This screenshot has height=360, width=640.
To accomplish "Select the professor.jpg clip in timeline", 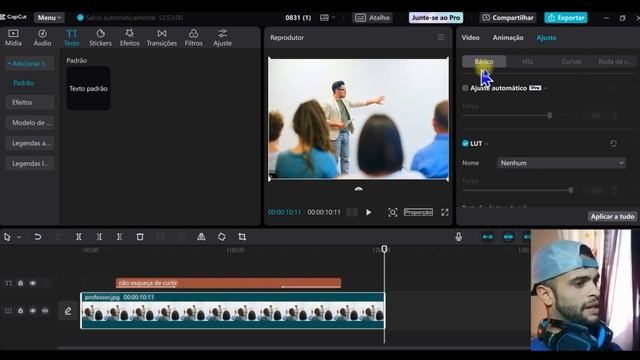I will 233,311.
